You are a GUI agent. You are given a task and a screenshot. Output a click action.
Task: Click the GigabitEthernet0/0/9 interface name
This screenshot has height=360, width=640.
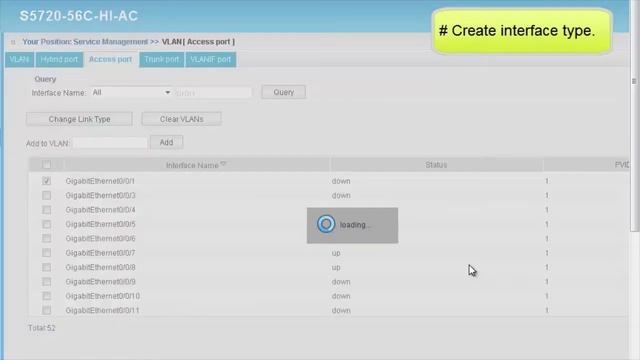pyautogui.click(x=100, y=282)
